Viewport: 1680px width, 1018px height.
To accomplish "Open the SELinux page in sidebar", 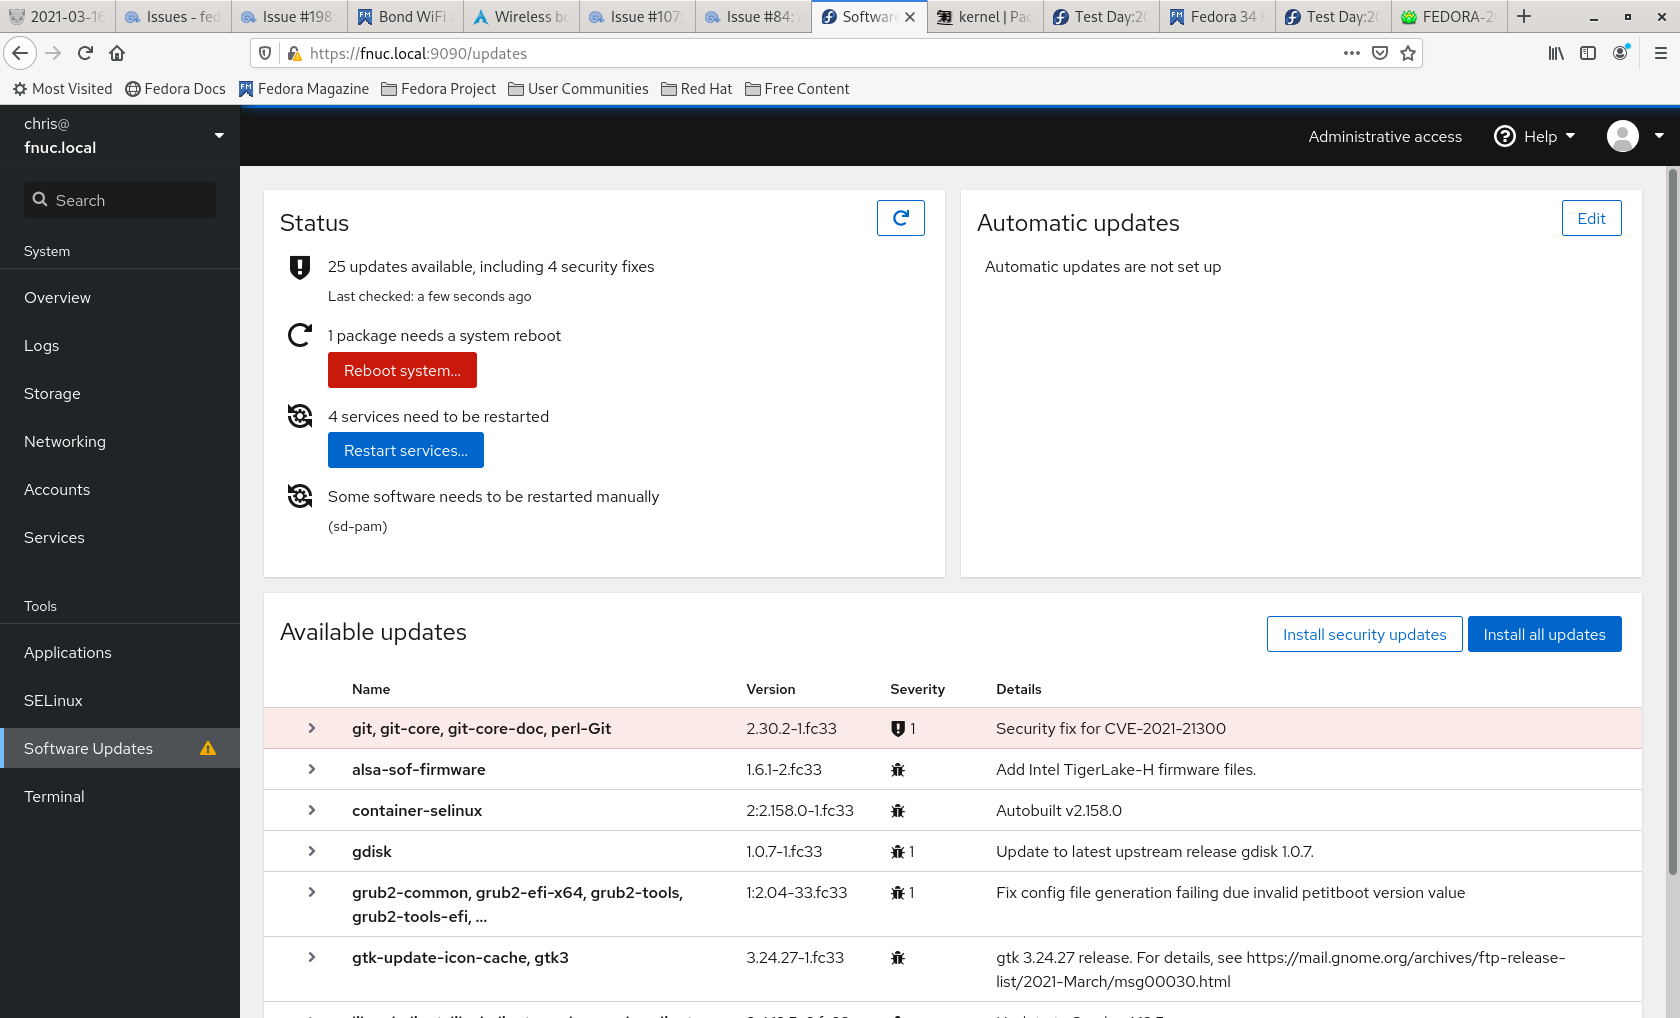I will (x=120, y=700).
